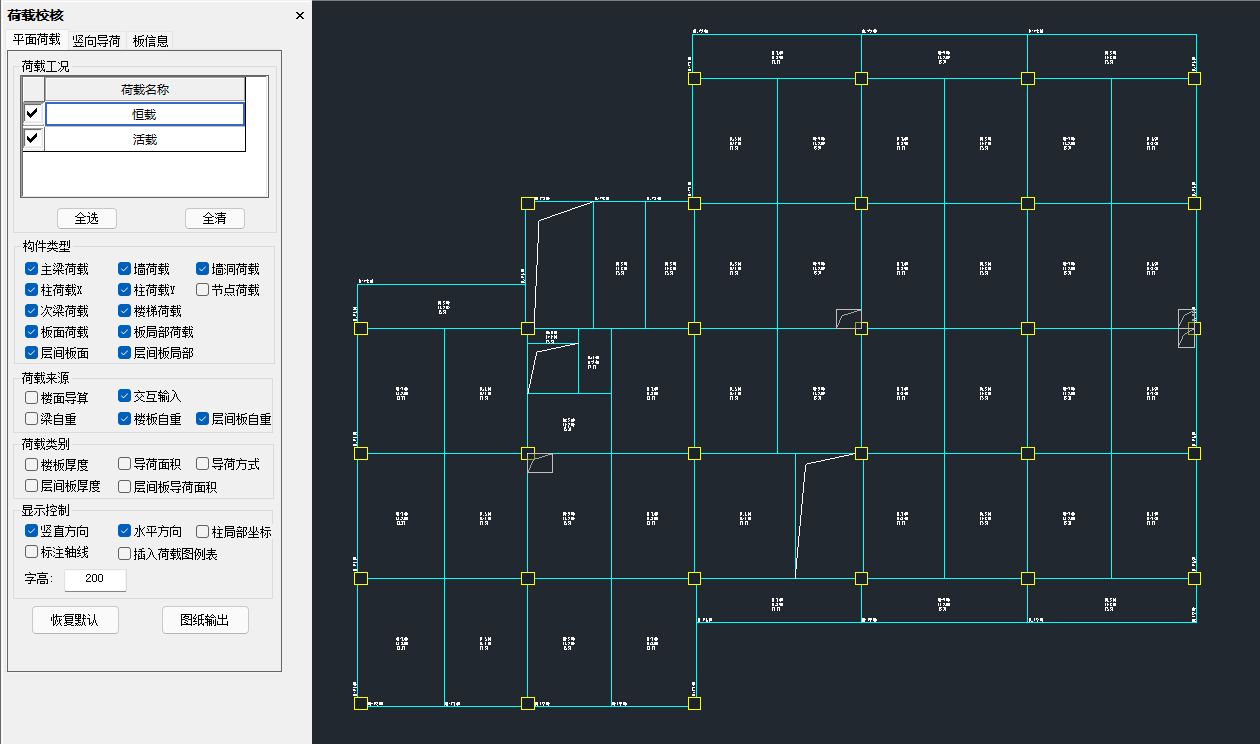1260x744 pixels.
Task: Check the 梁自重 option
Action: click(x=32, y=419)
